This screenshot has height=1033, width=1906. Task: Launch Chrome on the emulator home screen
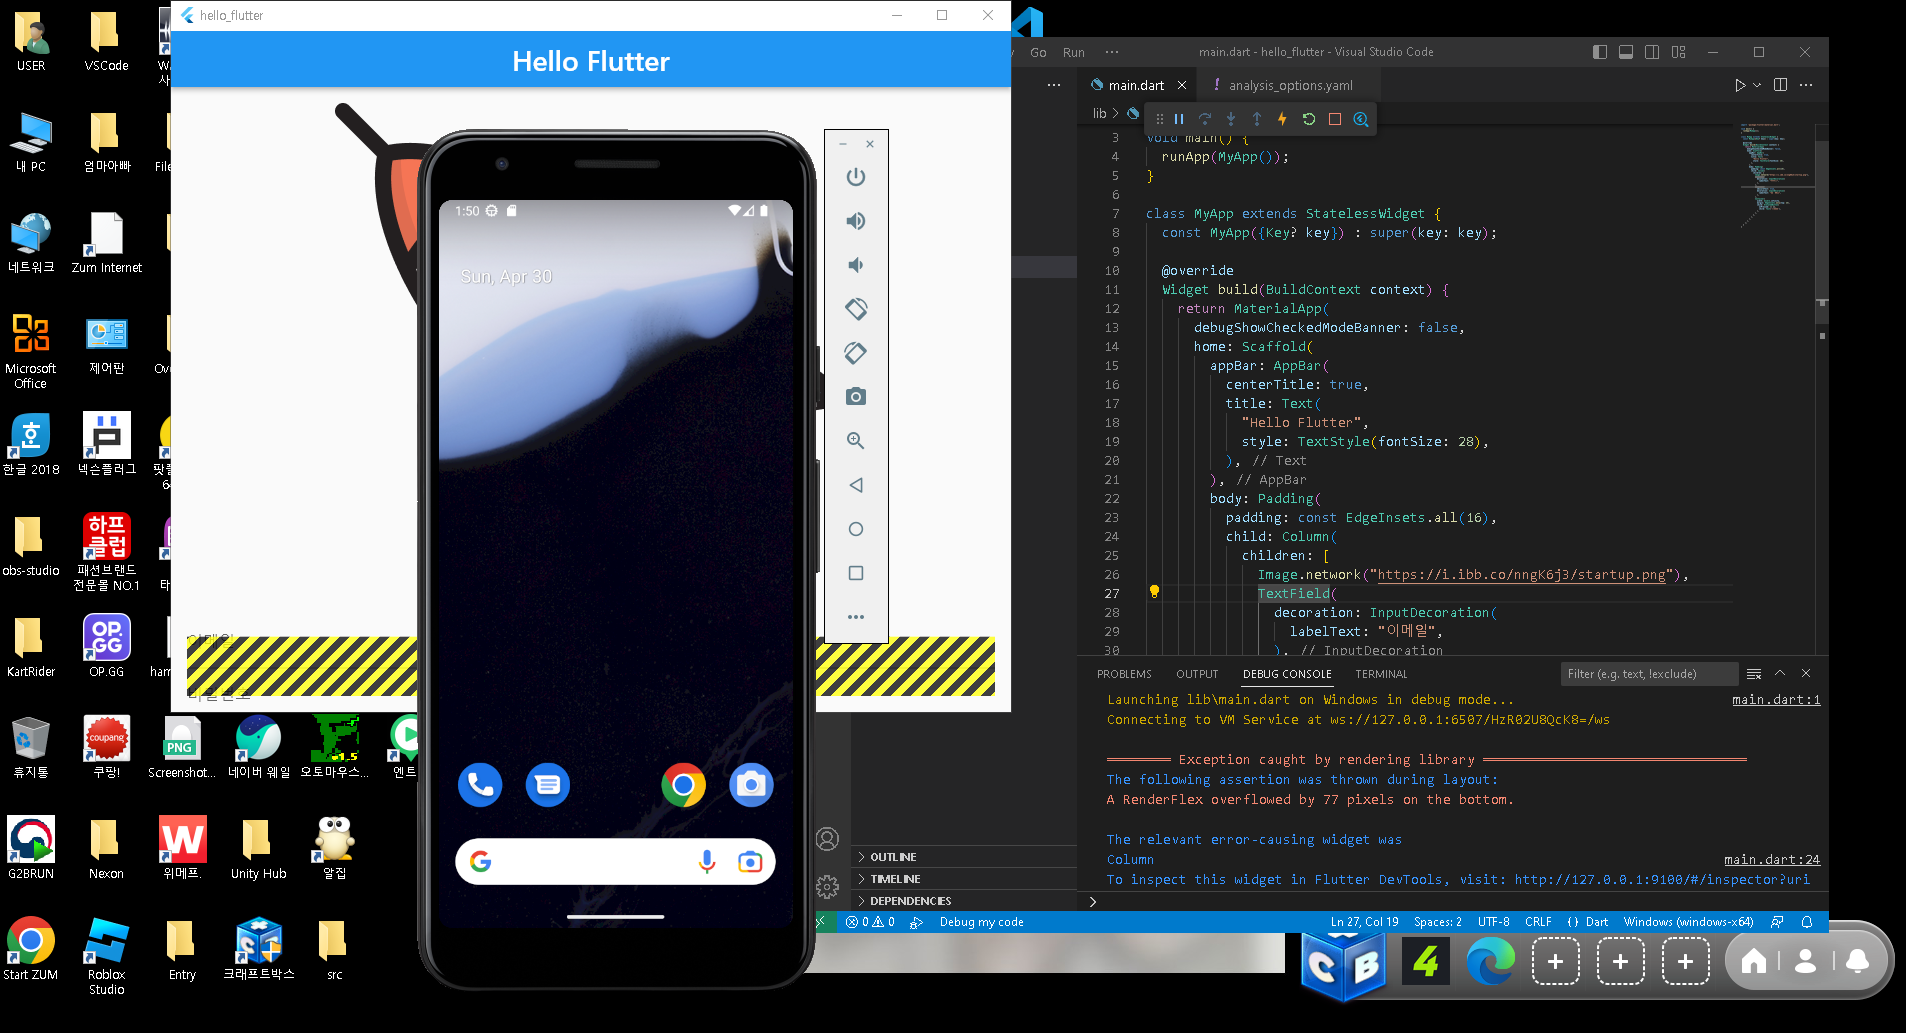click(x=683, y=785)
